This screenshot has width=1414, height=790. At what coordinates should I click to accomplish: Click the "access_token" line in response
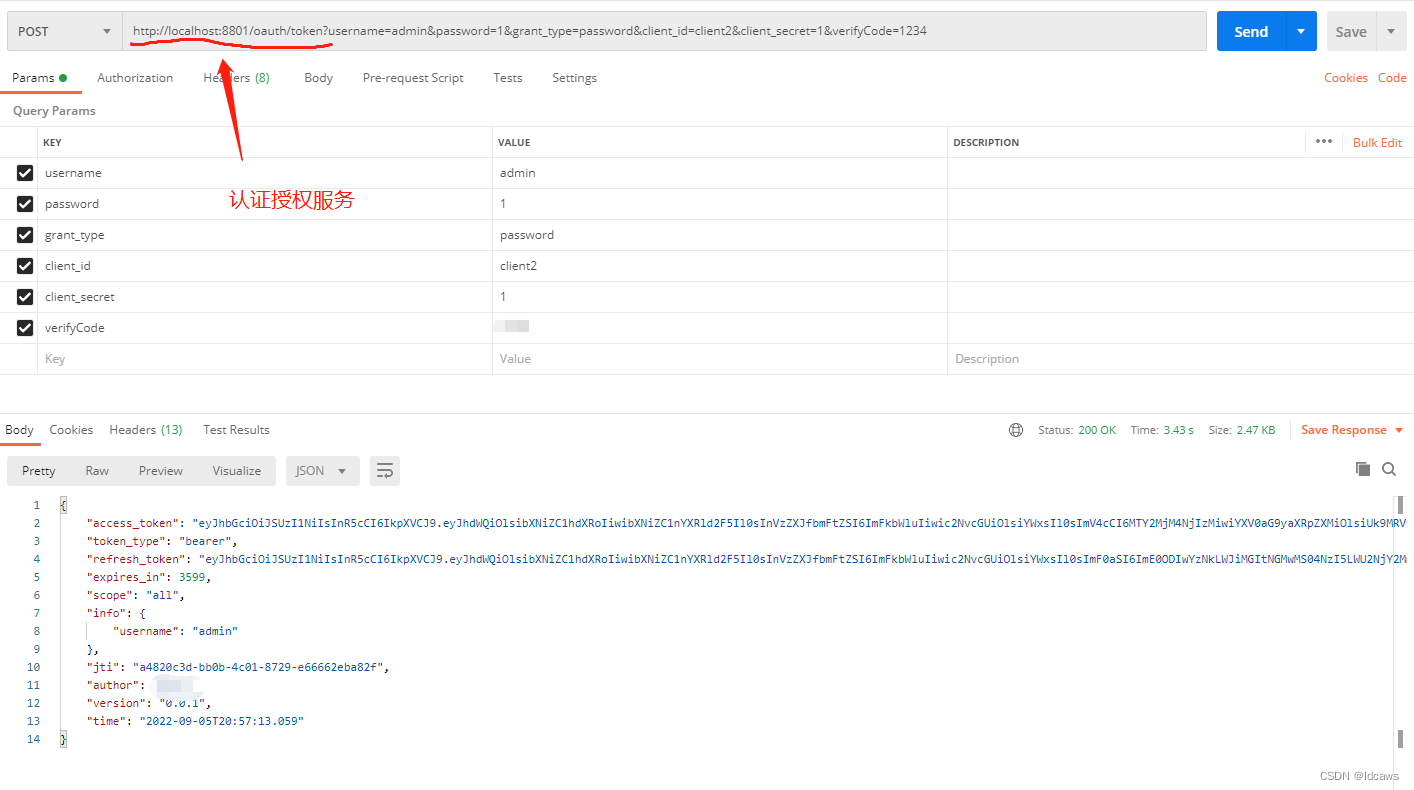pos(746,523)
